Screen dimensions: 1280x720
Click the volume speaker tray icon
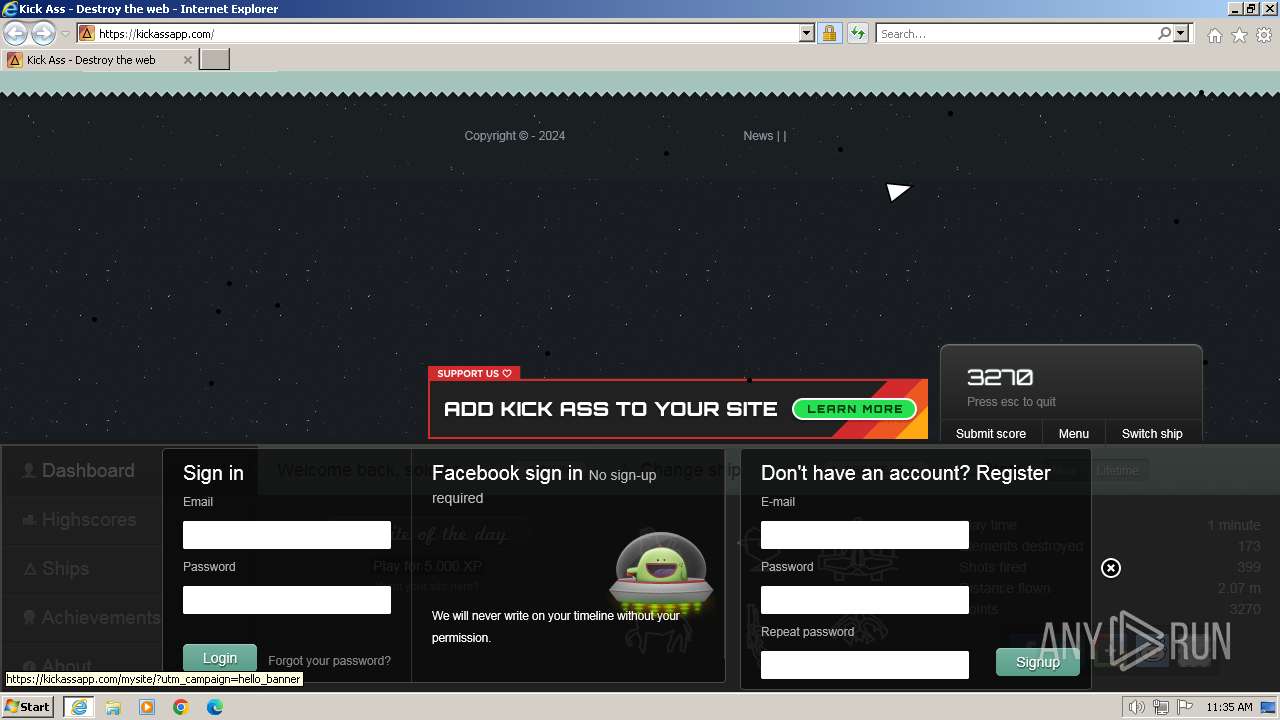point(1137,708)
